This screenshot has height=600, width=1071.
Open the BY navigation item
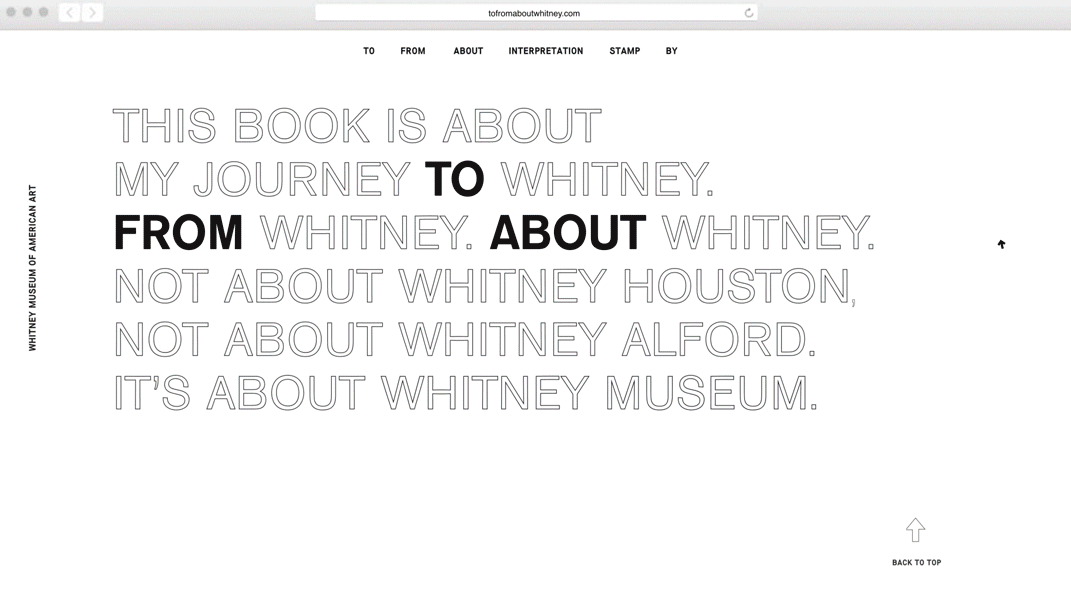click(x=671, y=51)
